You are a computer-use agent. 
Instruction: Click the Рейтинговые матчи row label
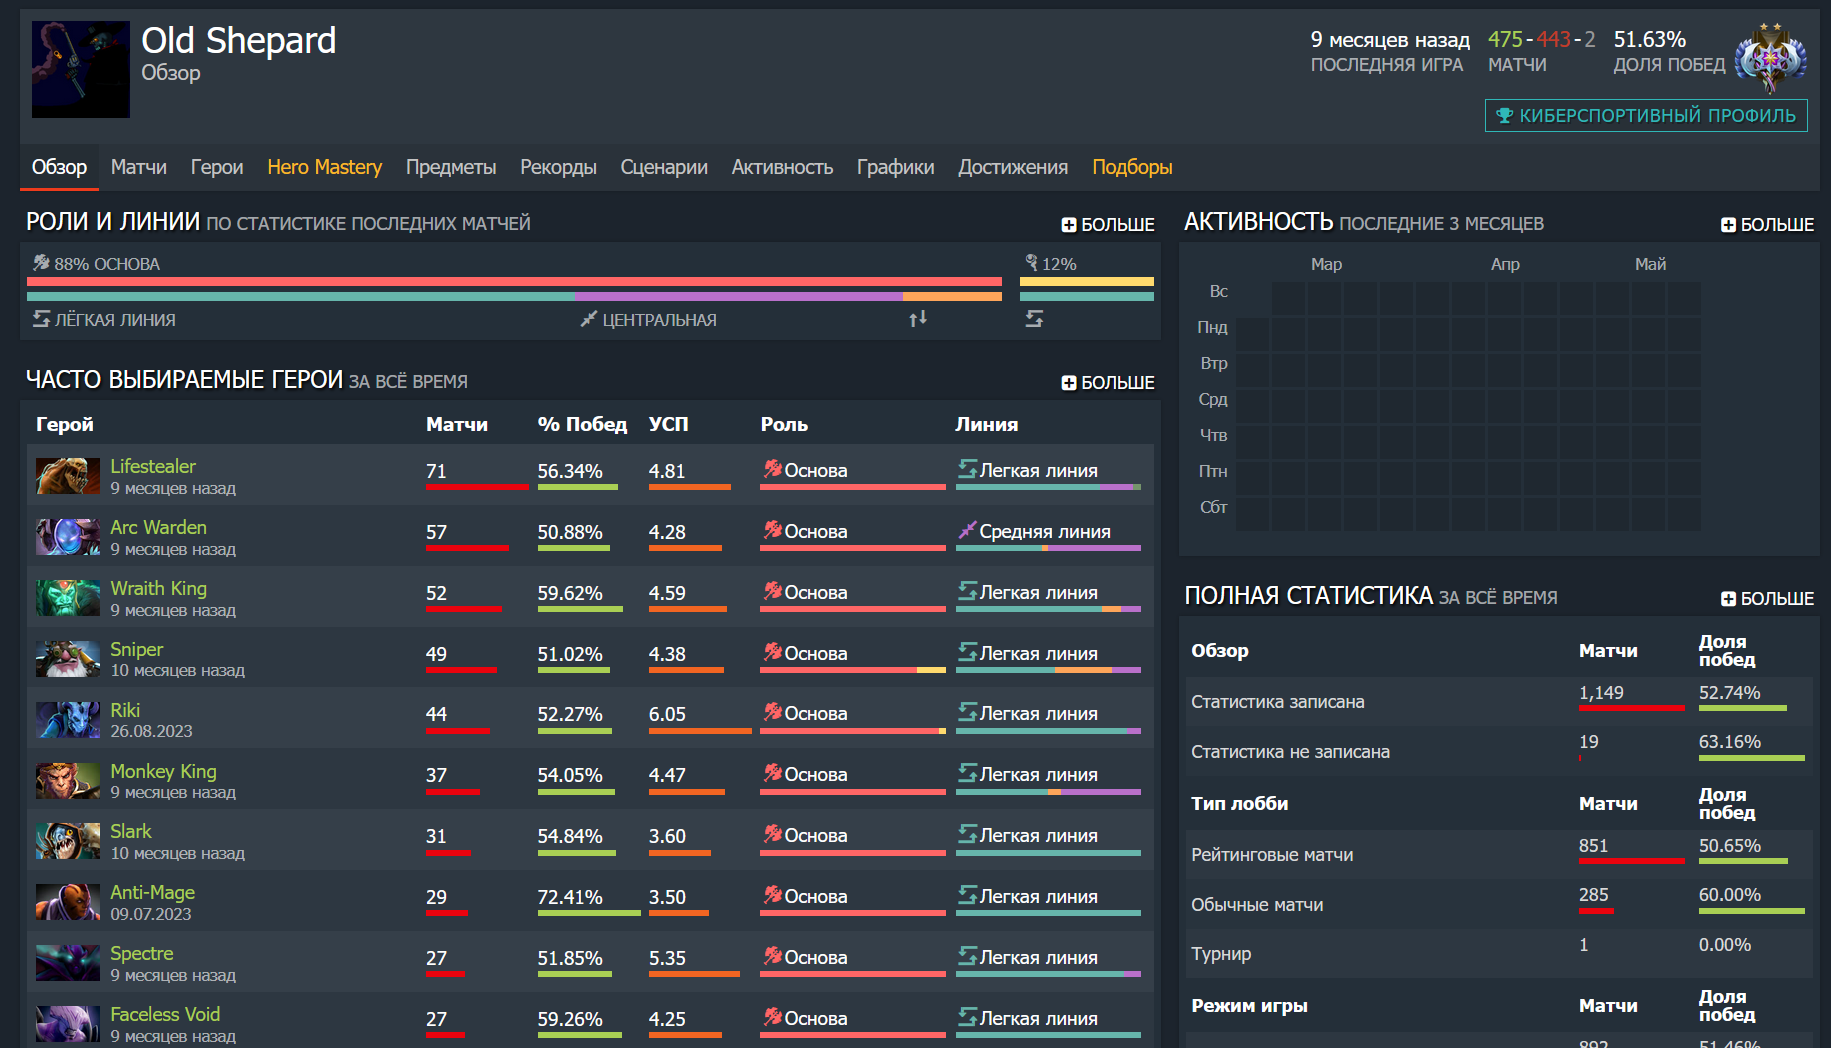pos(1272,855)
